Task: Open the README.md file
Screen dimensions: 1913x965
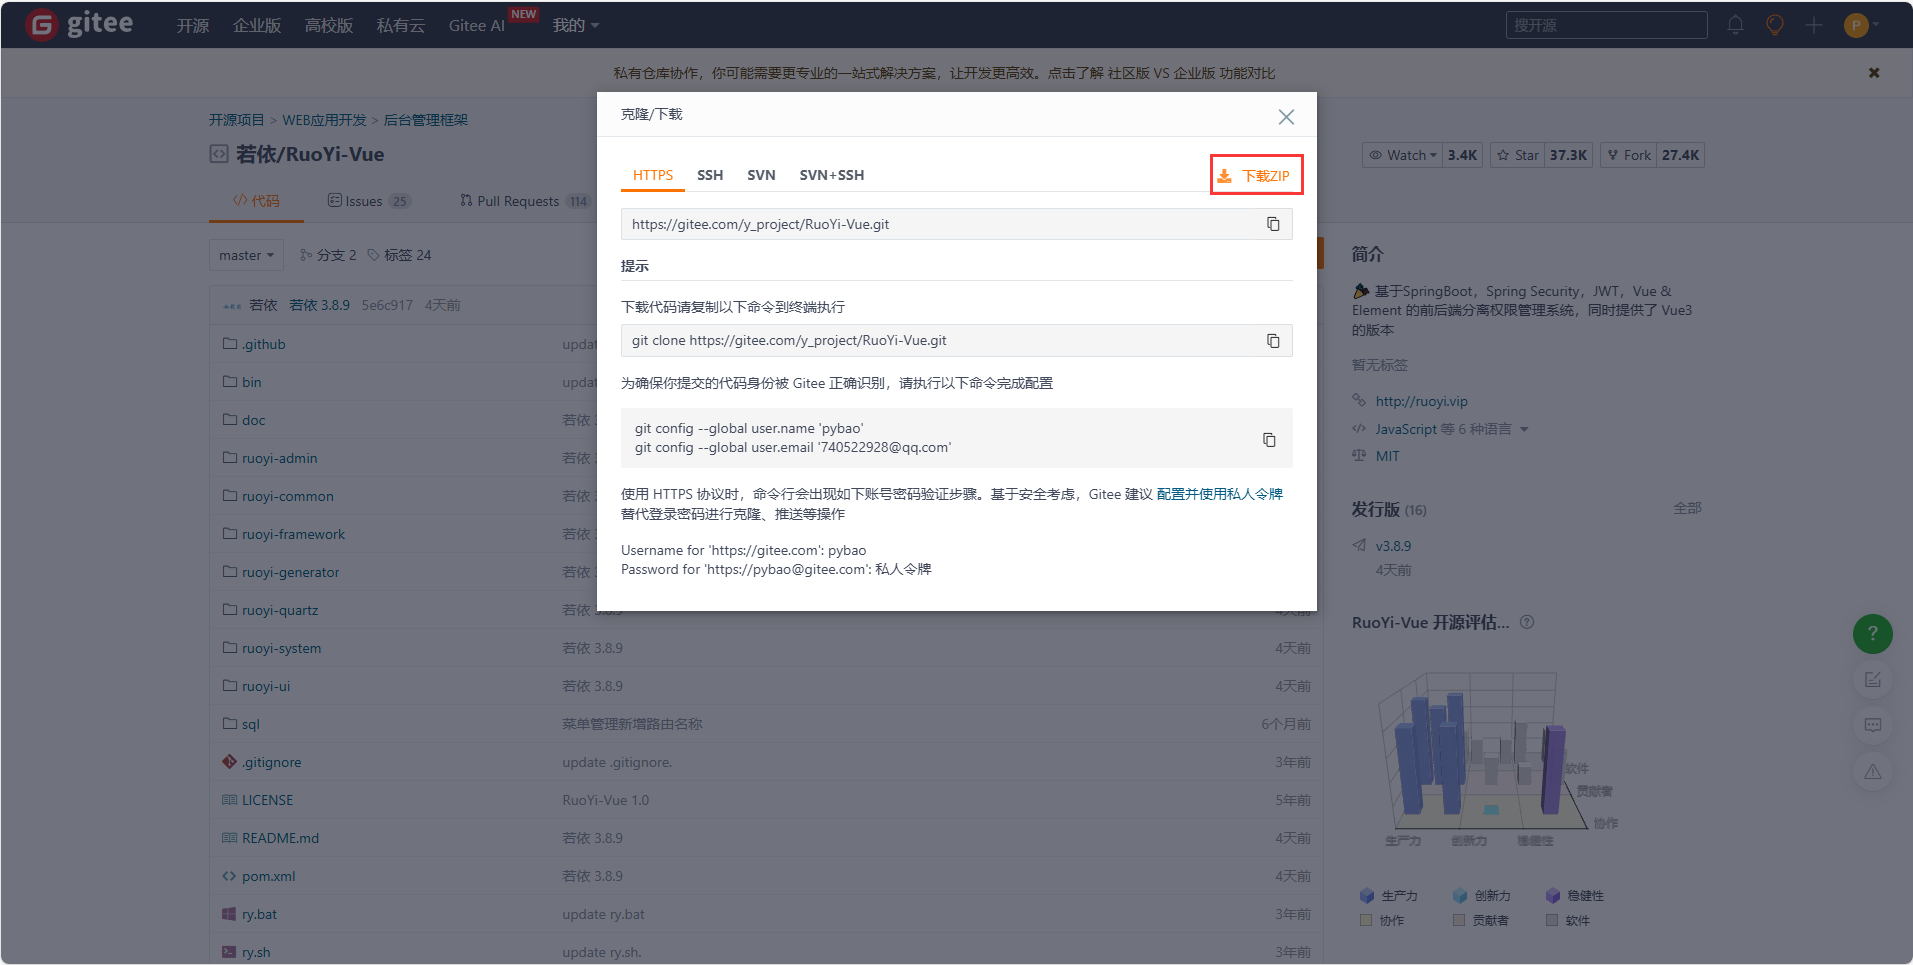Action: [280, 838]
